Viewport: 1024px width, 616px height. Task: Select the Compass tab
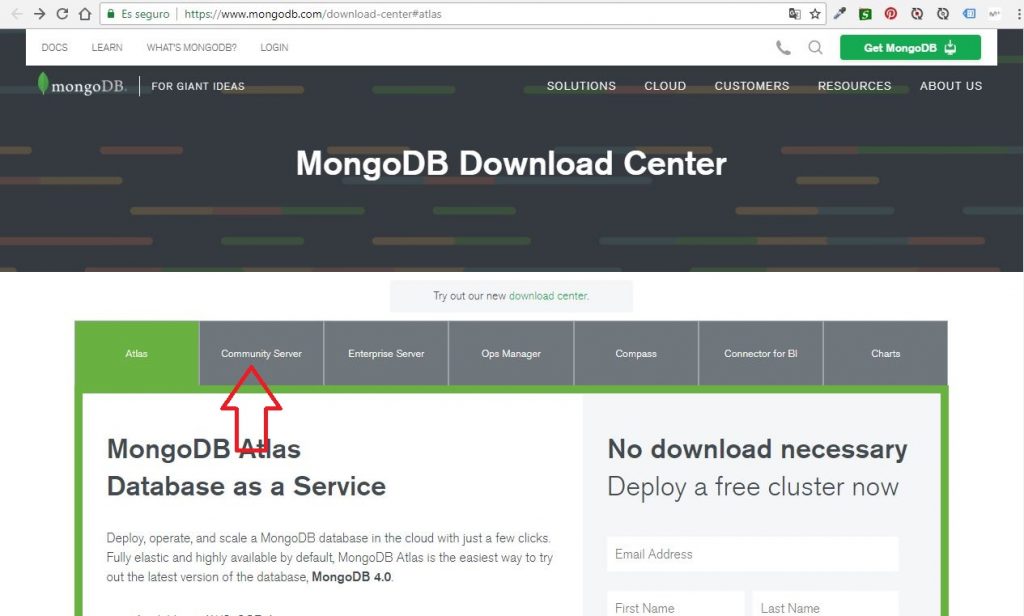click(635, 353)
